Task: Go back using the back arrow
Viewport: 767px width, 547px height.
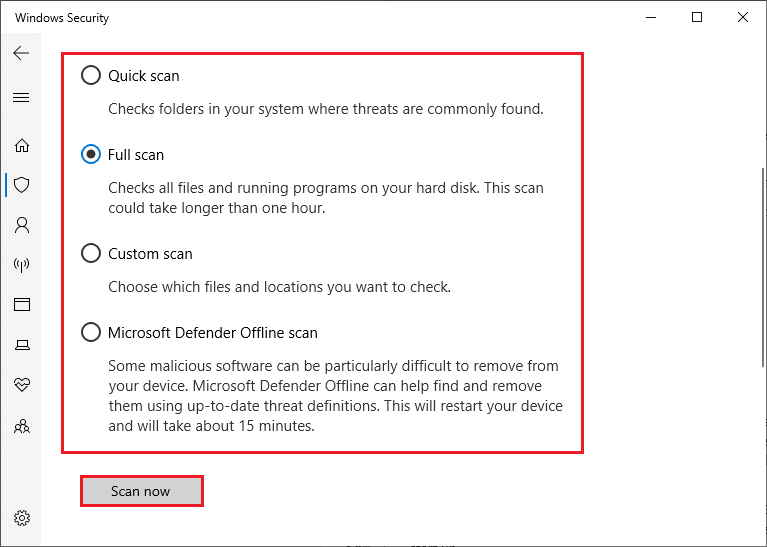Action: coord(22,53)
